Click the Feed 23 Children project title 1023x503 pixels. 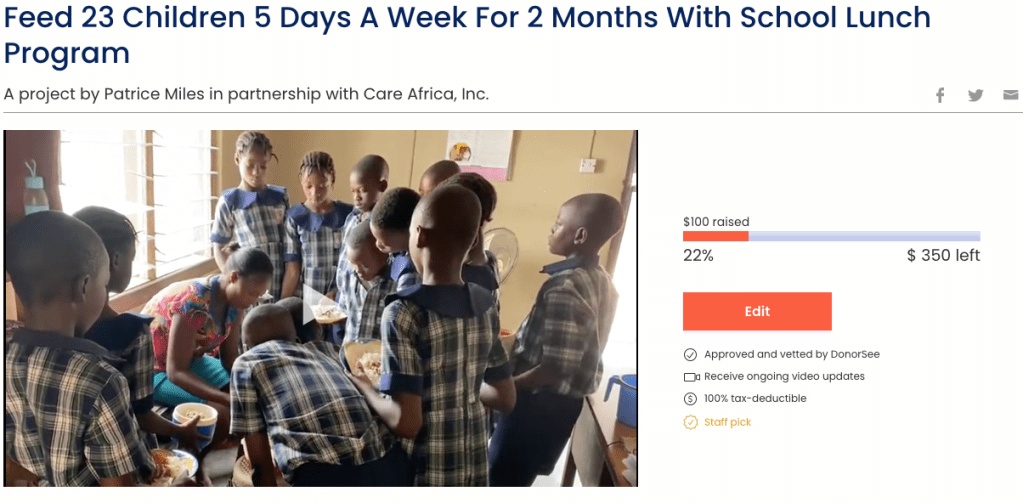point(467,34)
